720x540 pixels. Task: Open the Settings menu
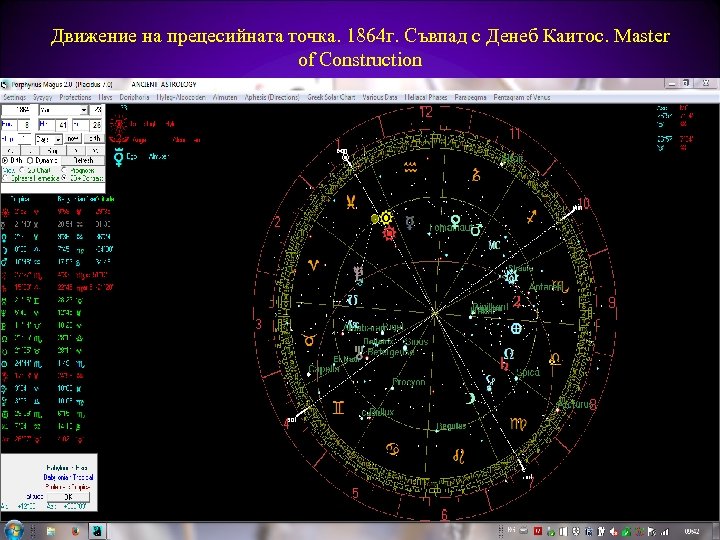pyautogui.click(x=14, y=97)
